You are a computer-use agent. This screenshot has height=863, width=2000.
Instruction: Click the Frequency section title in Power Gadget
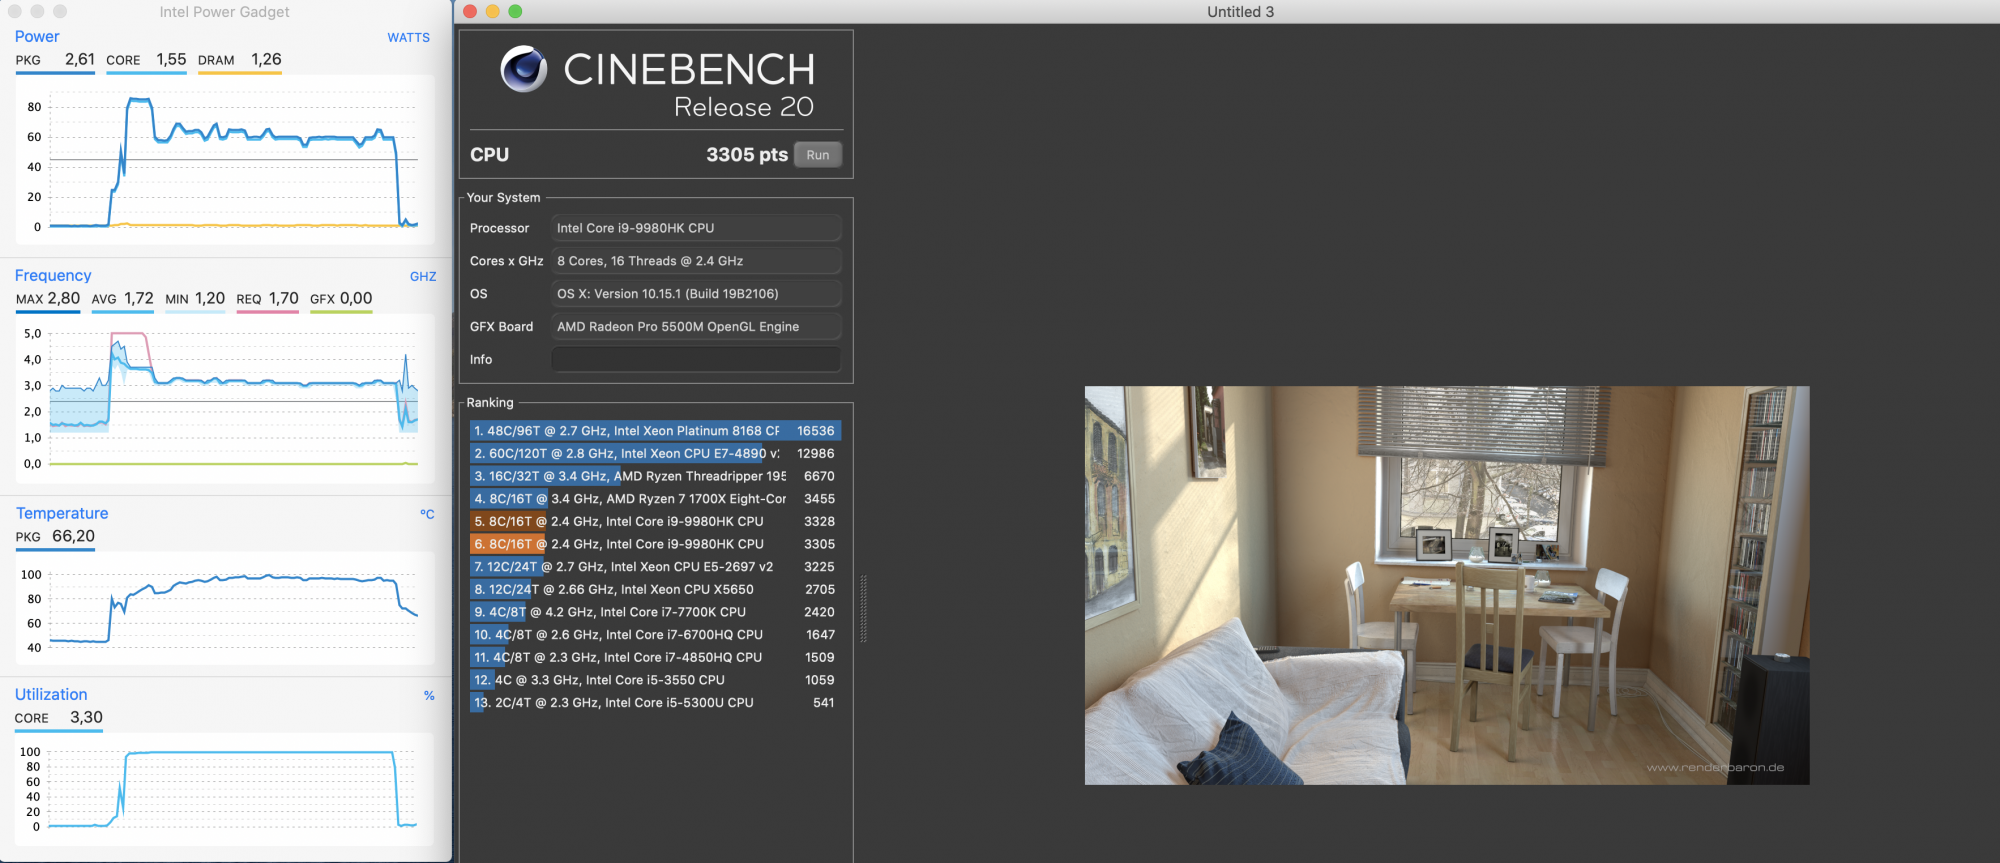[x=53, y=276]
